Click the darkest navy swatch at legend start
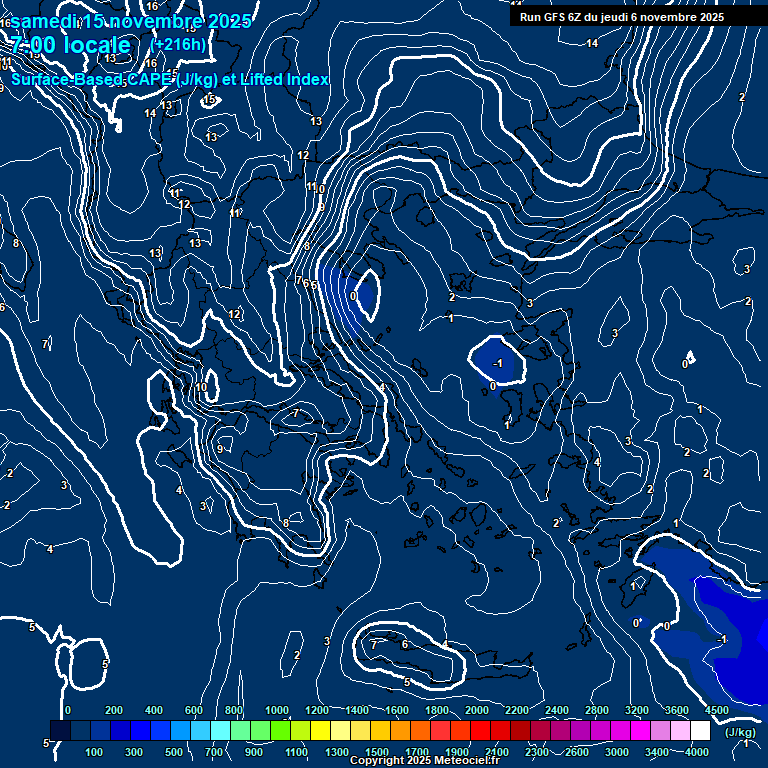 [x=60, y=731]
